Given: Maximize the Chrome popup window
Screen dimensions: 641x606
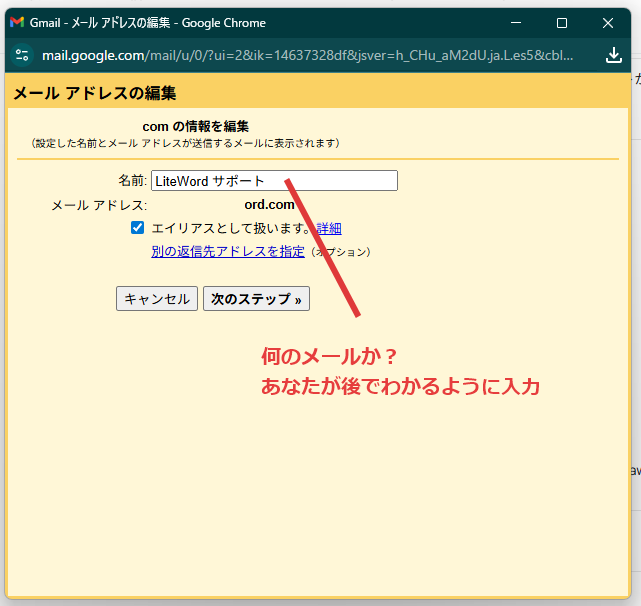Looking at the screenshot, I should click(562, 22).
